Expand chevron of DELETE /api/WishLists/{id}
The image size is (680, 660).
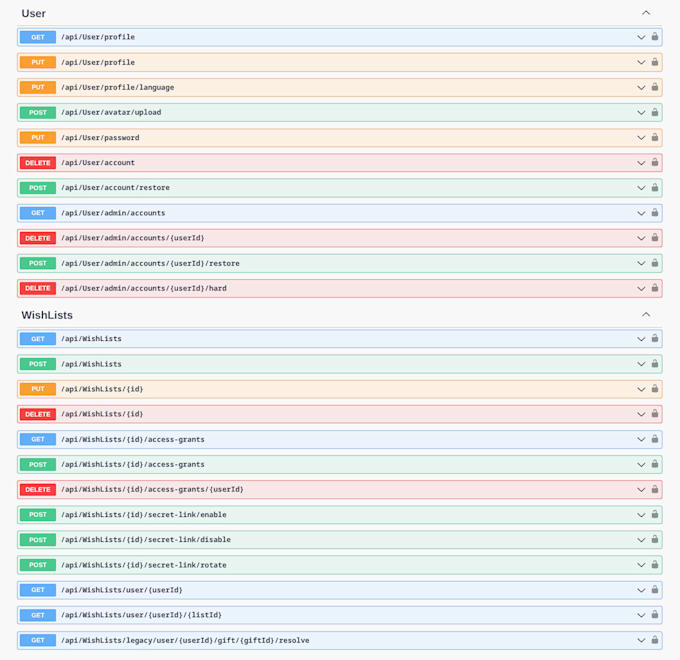click(641, 415)
